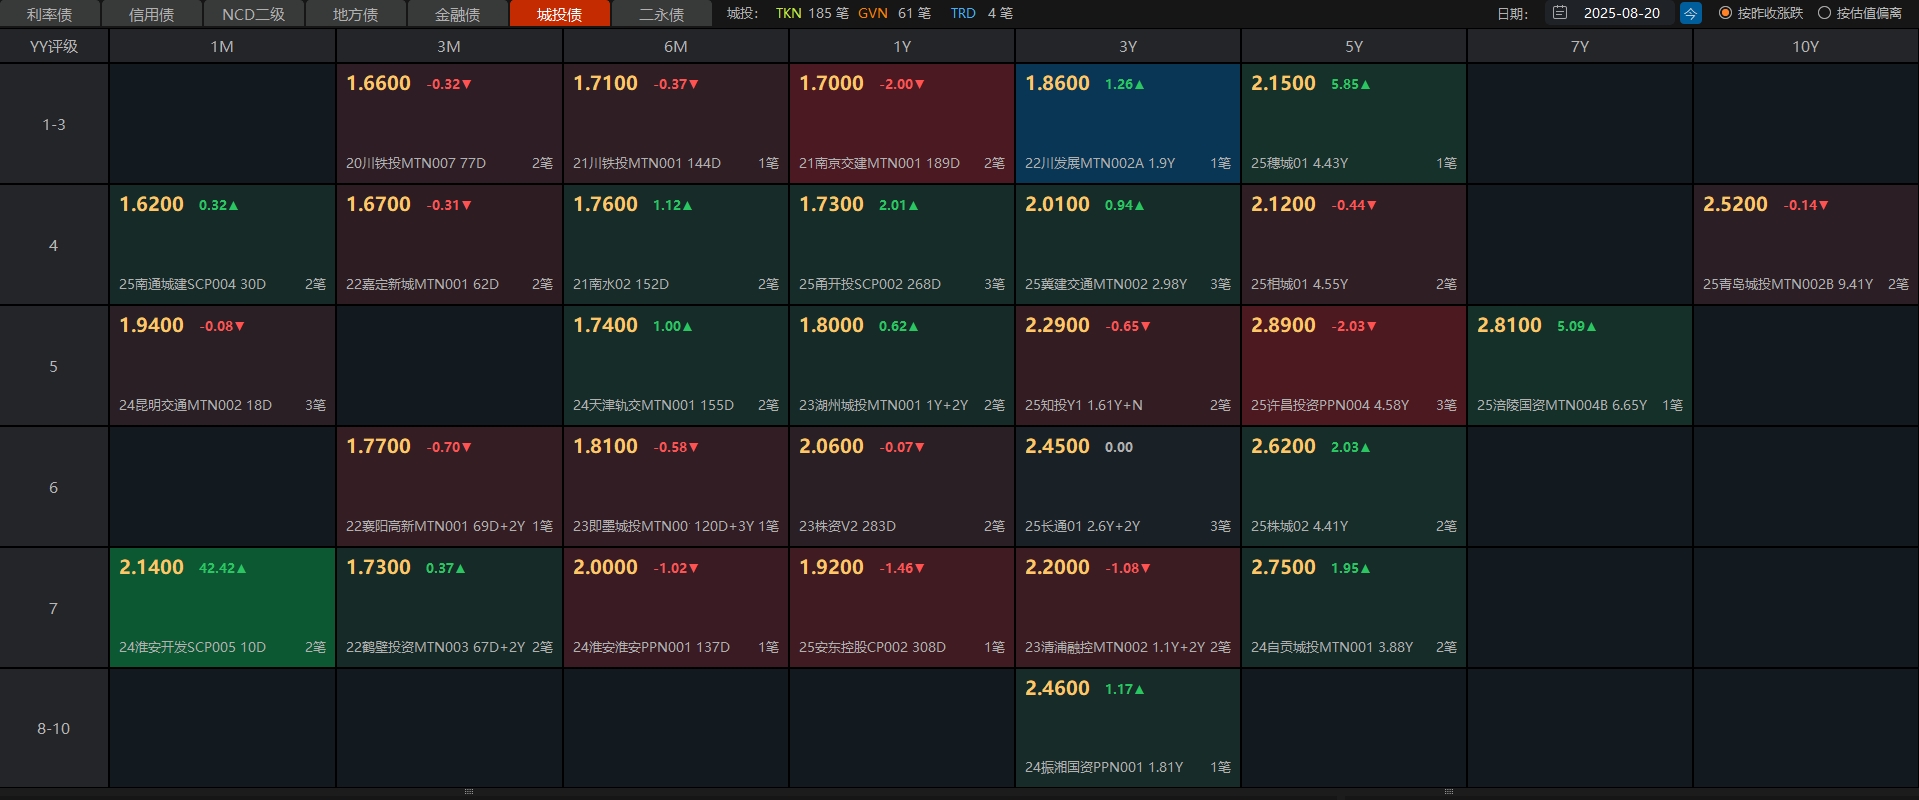Viewport: 1919px width, 800px height.
Task: Open 25南通城建SCP004 30D cell
Action: (x=222, y=245)
